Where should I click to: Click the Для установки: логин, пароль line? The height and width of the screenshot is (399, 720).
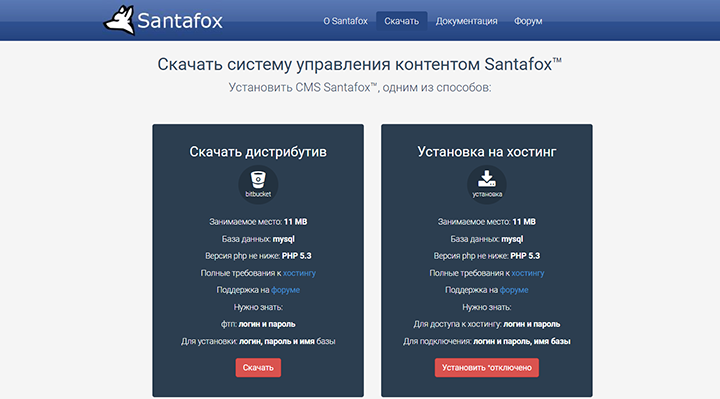click(258, 341)
